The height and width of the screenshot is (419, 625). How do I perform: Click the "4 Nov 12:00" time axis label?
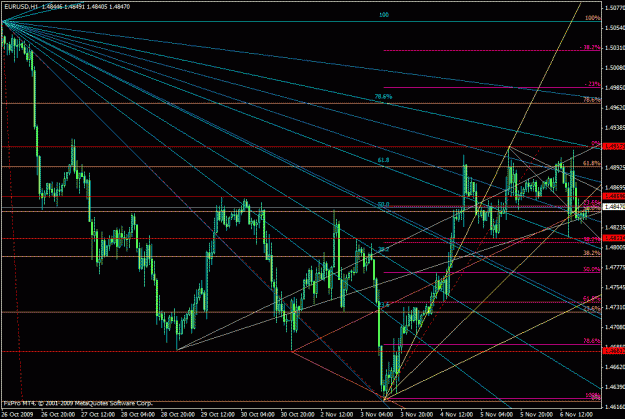click(x=457, y=414)
